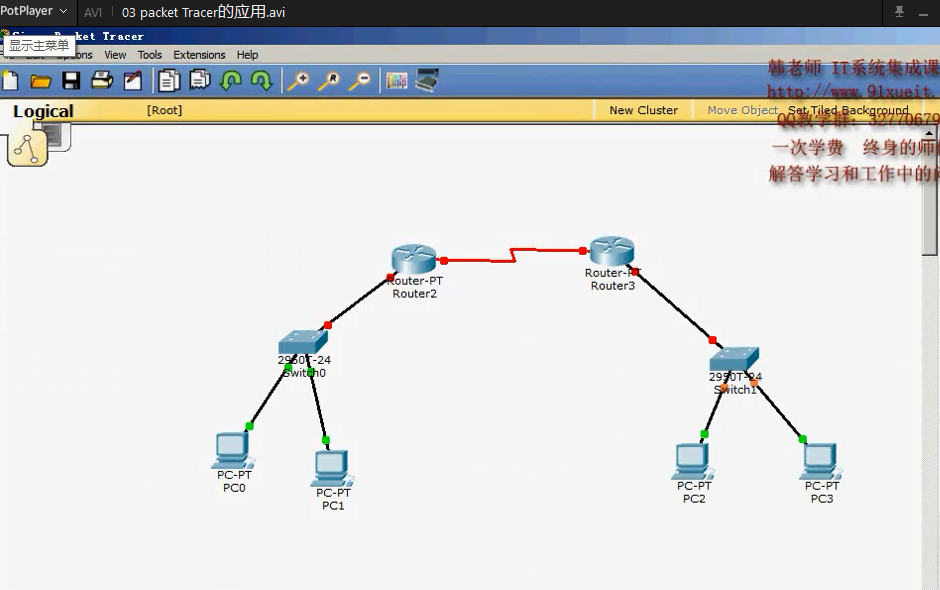Create a new file using toolbar icon

[10, 80]
